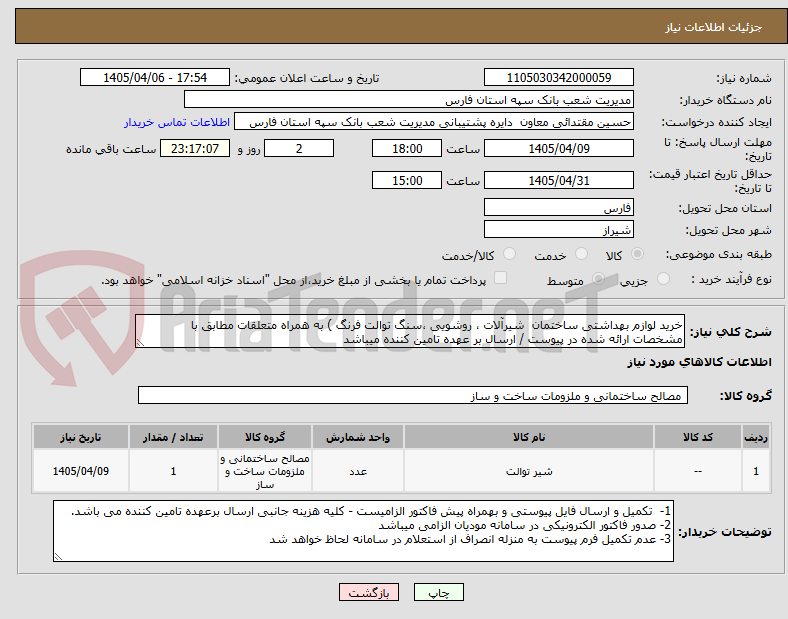Select the کالا/خدمت radio button
Image resolution: width=788 pixels, height=619 pixels.
click(x=509, y=254)
